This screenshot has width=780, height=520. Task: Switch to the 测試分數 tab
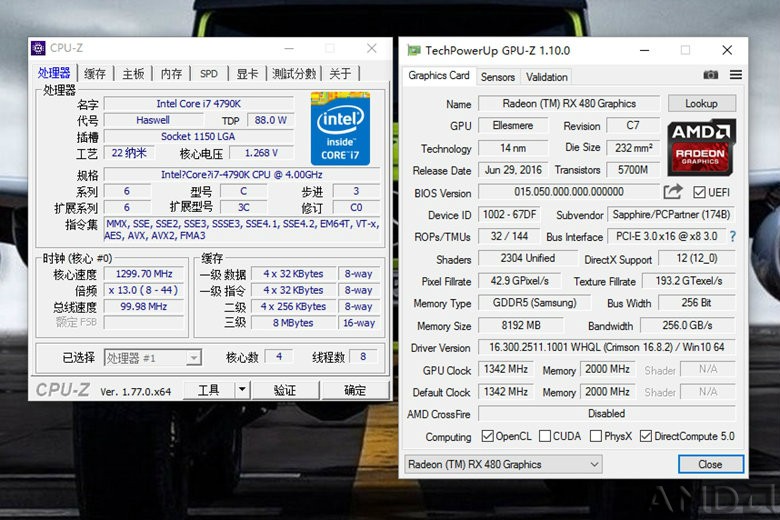click(294, 74)
